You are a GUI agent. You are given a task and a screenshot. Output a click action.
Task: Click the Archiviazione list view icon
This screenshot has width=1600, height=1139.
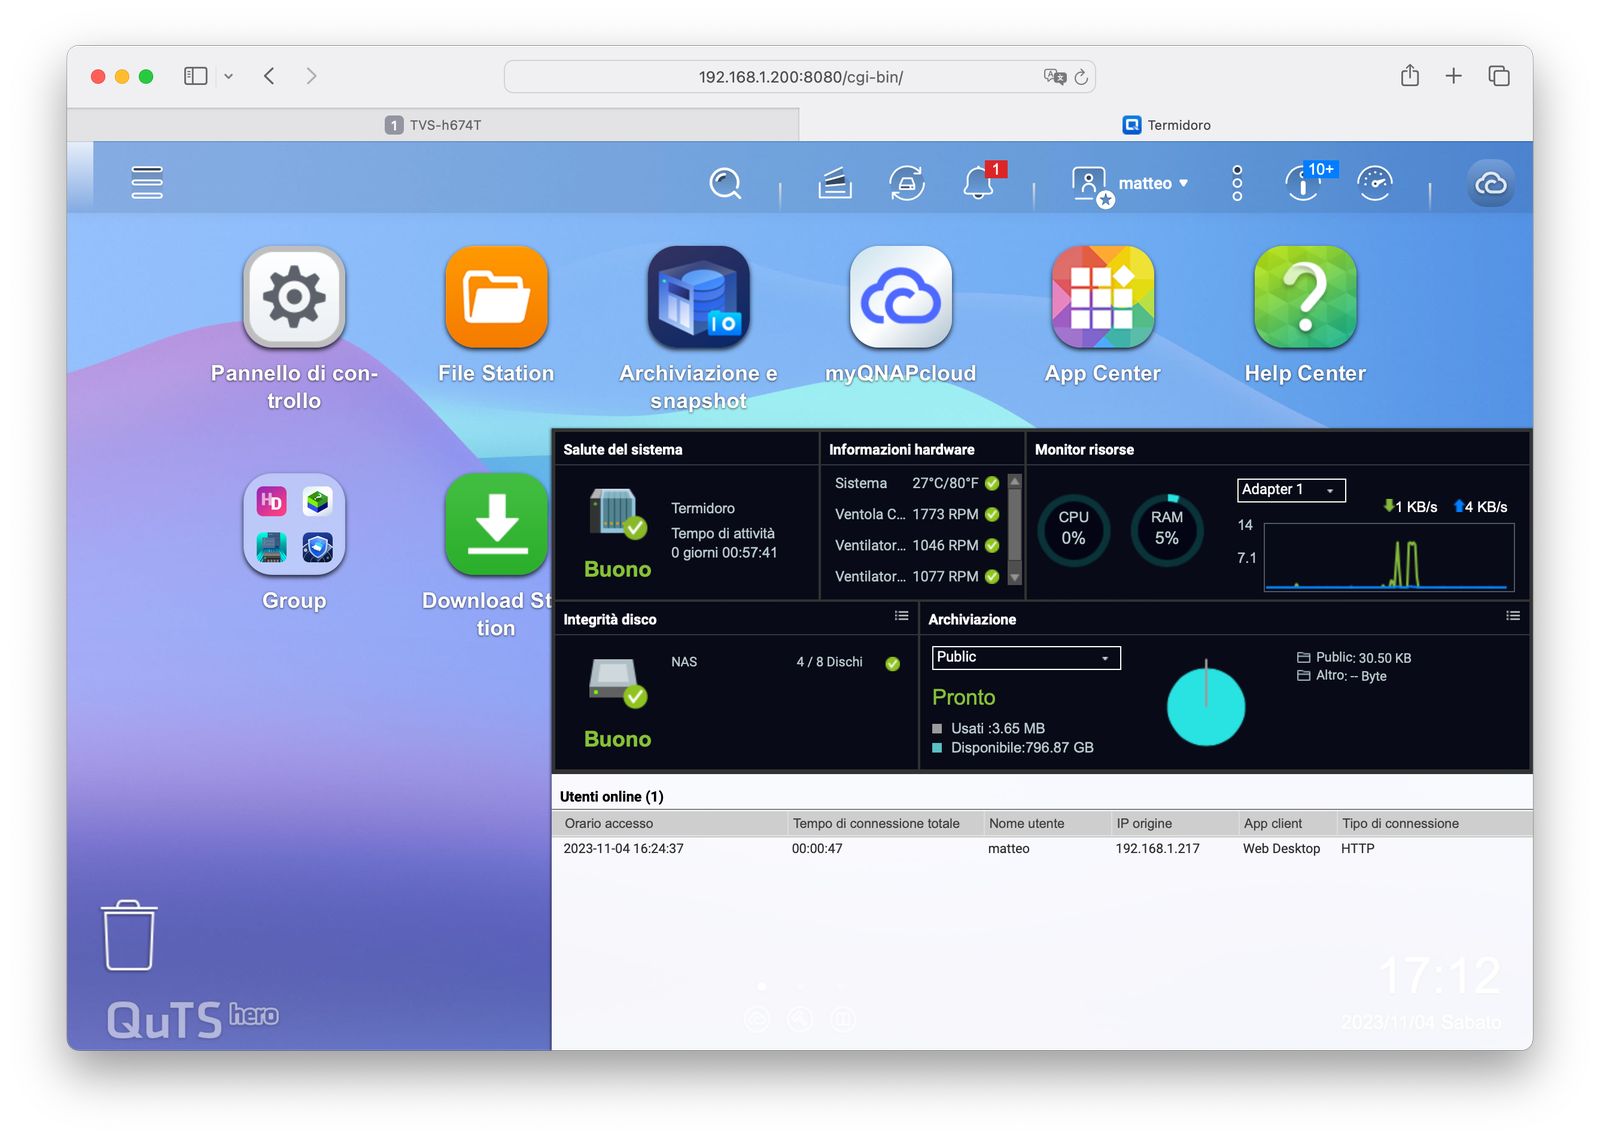click(1513, 617)
